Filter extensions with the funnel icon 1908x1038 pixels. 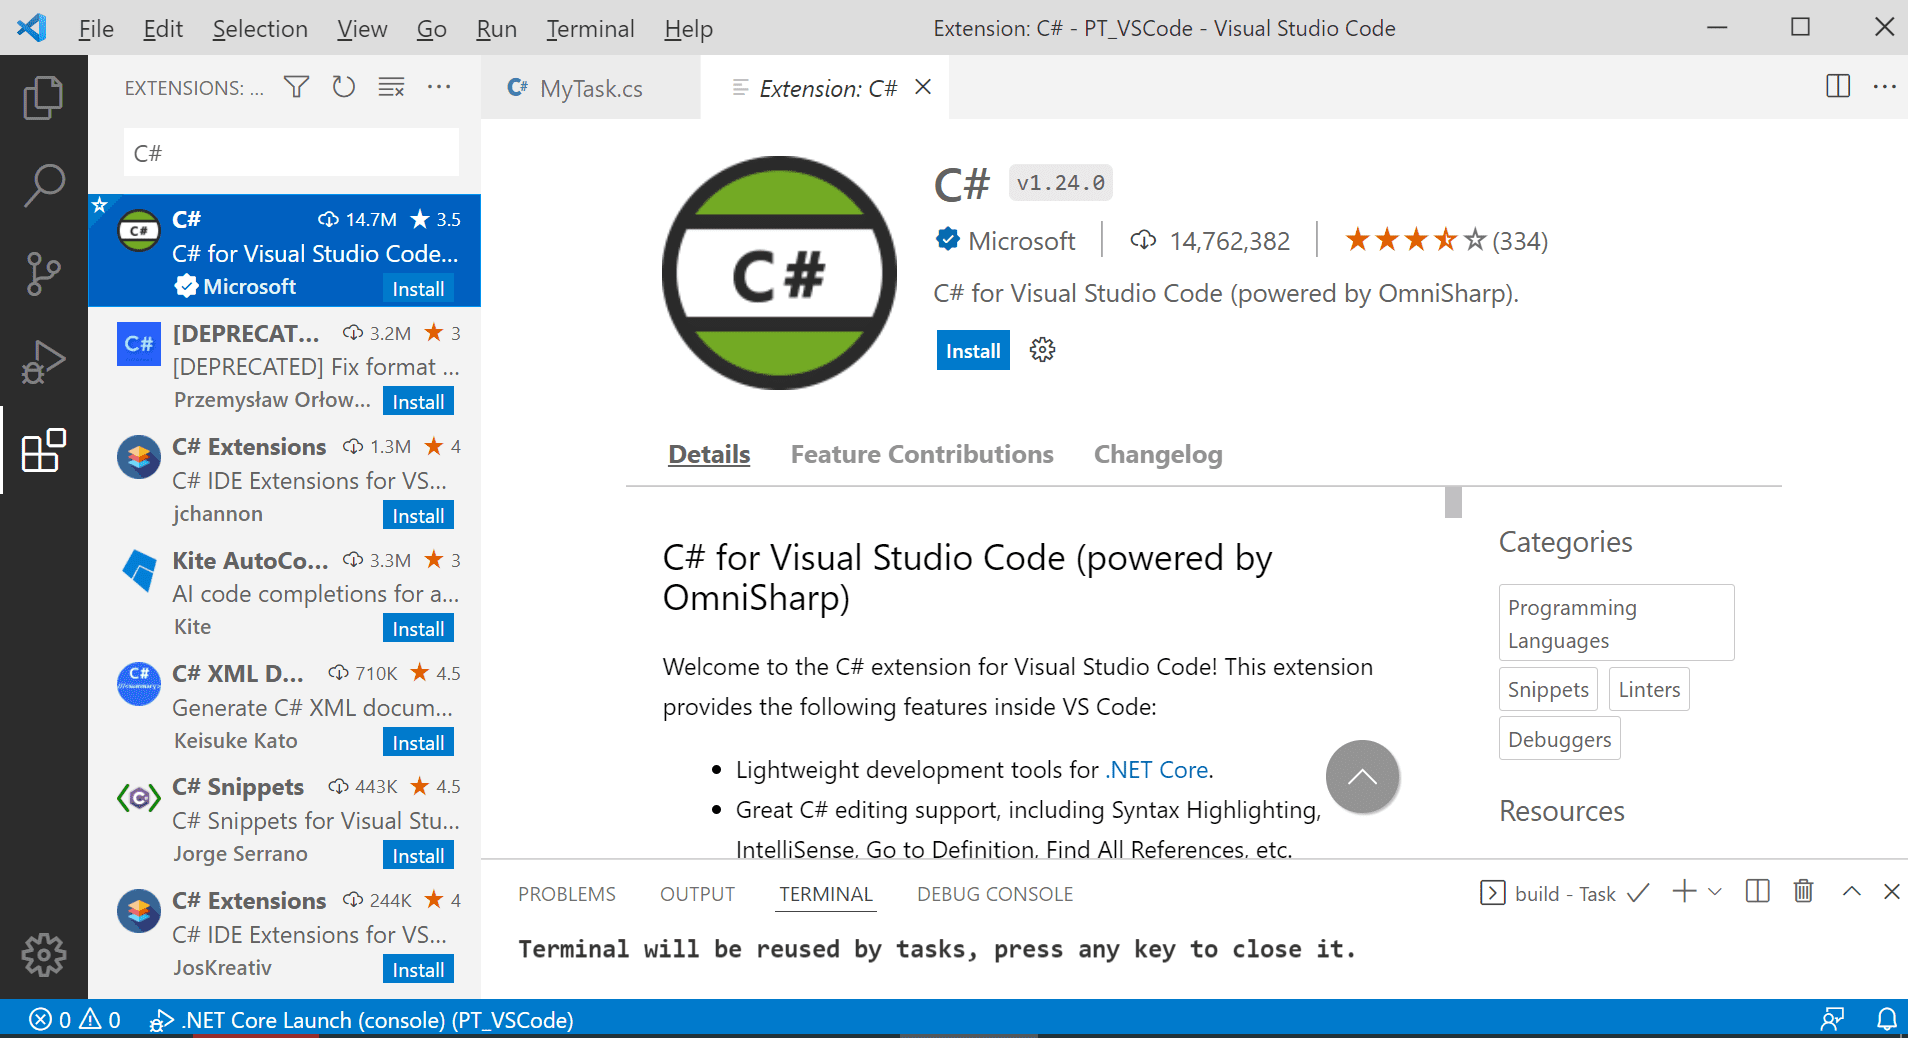[296, 87]
